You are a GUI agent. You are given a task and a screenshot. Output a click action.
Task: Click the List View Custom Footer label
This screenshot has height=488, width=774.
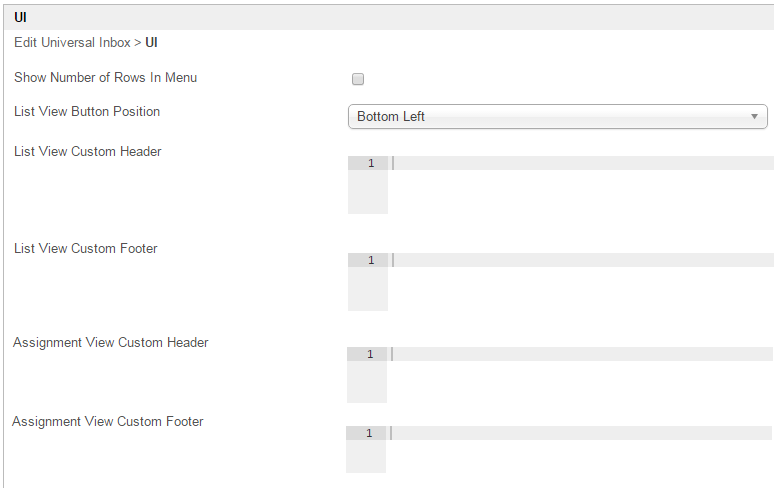point(86,248)
